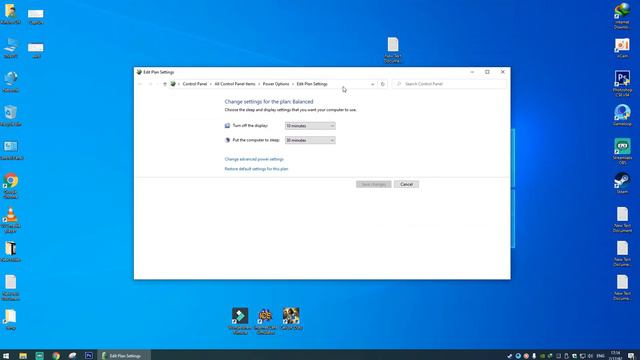Click the up arrow navigation icon
Screen dimensions: 640x360
point(165,84)
